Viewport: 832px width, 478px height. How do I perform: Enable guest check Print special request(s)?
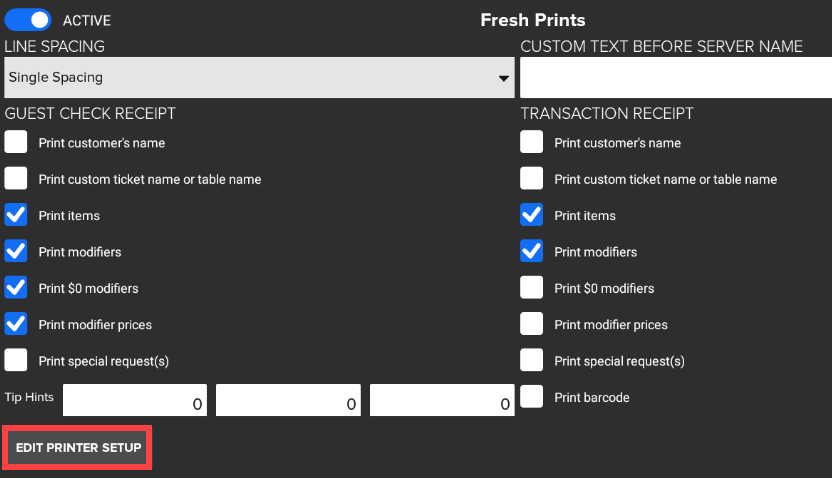coord(16,360)
